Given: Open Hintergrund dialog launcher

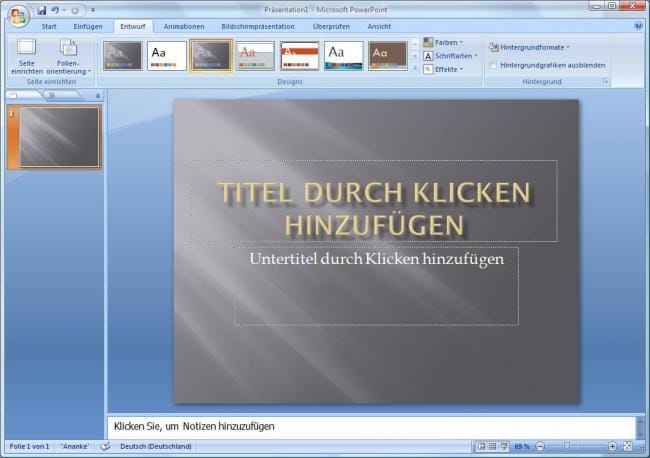Looking at the screenshot, I should [x=606, y=82].
